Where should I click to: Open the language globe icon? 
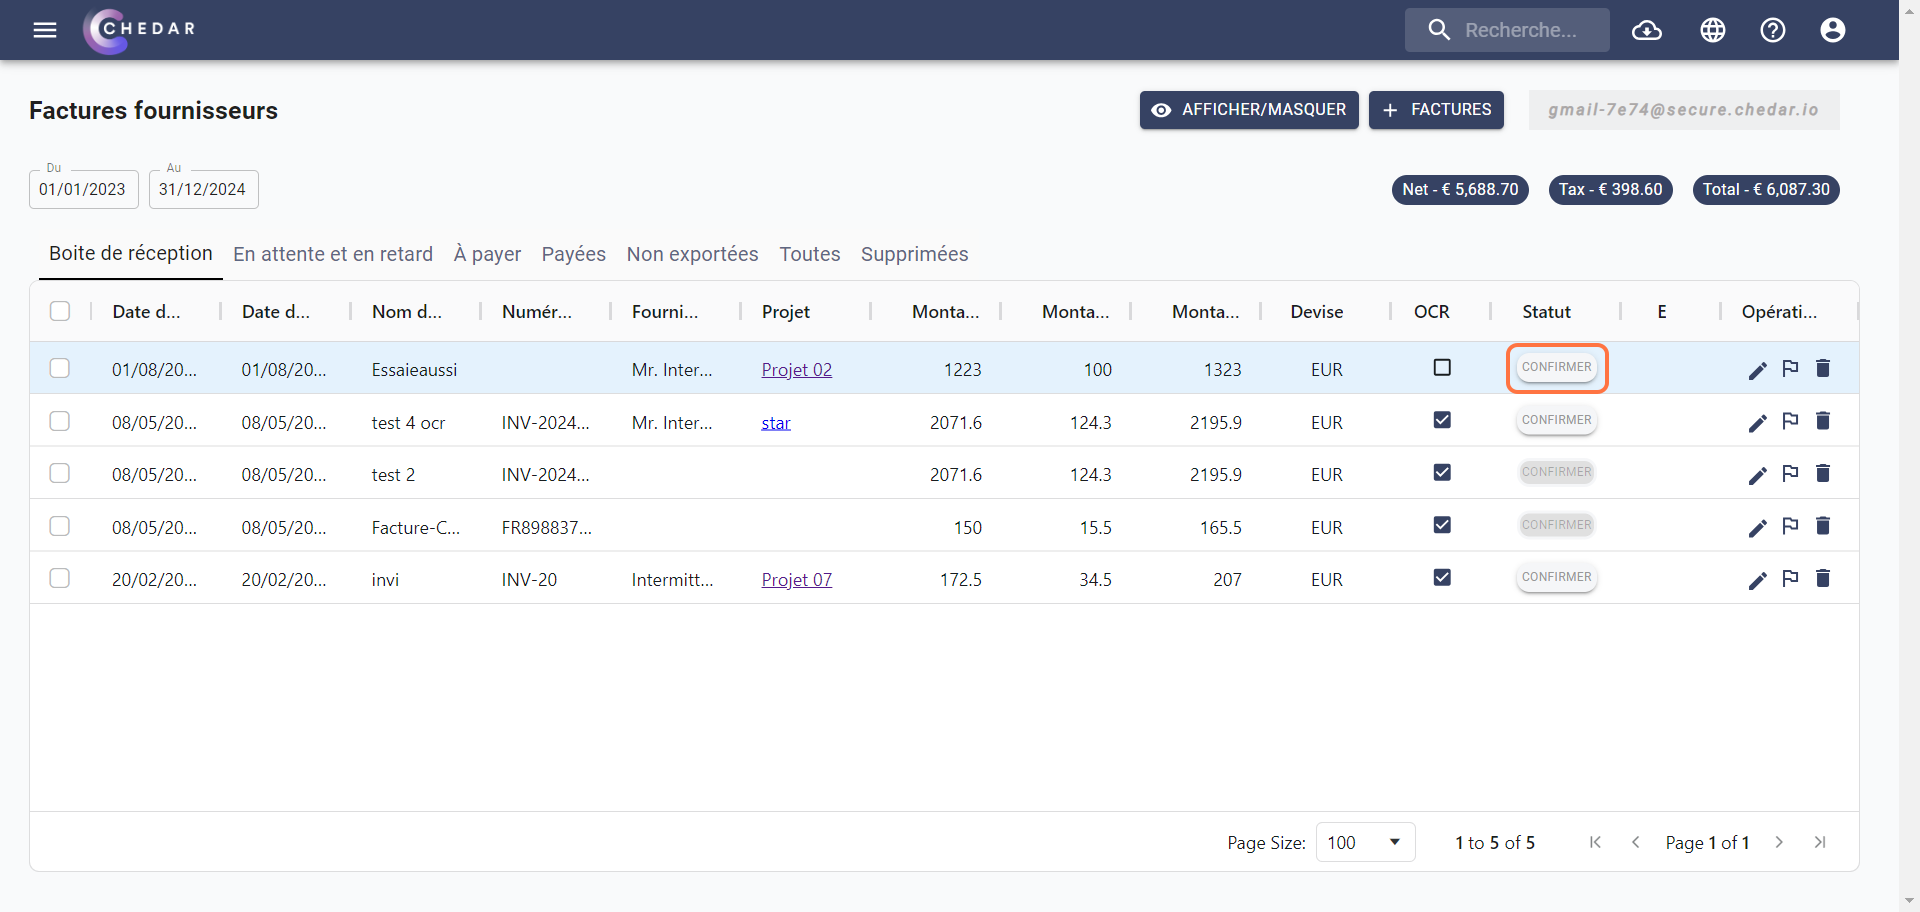click(x=1713, y=30)
